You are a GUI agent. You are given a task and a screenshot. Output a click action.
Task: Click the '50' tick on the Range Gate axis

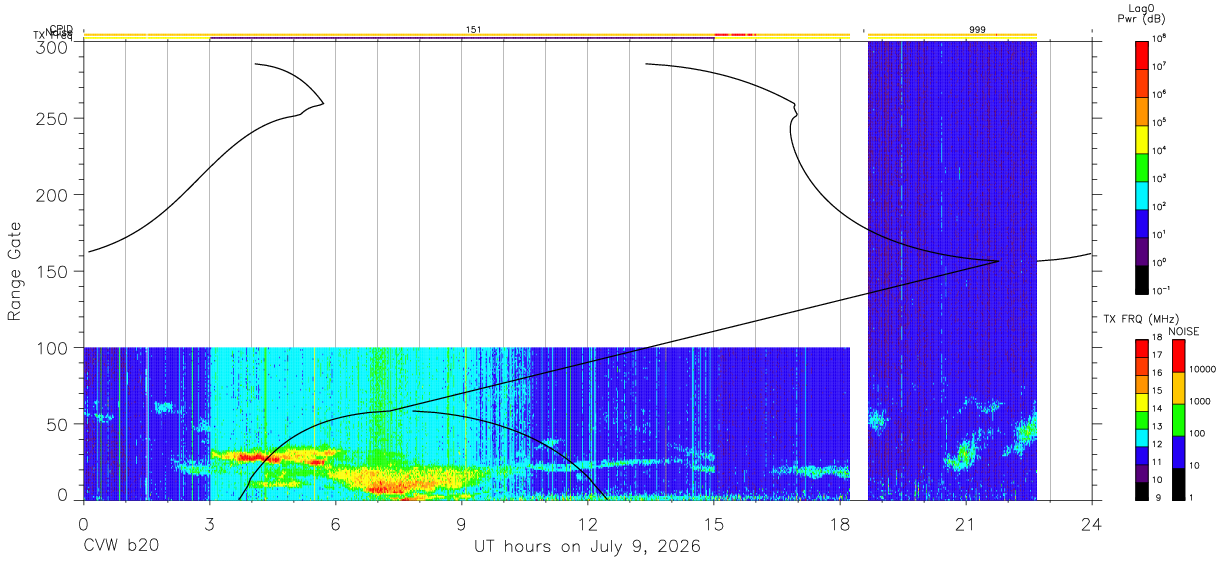[x=59, y=424]
